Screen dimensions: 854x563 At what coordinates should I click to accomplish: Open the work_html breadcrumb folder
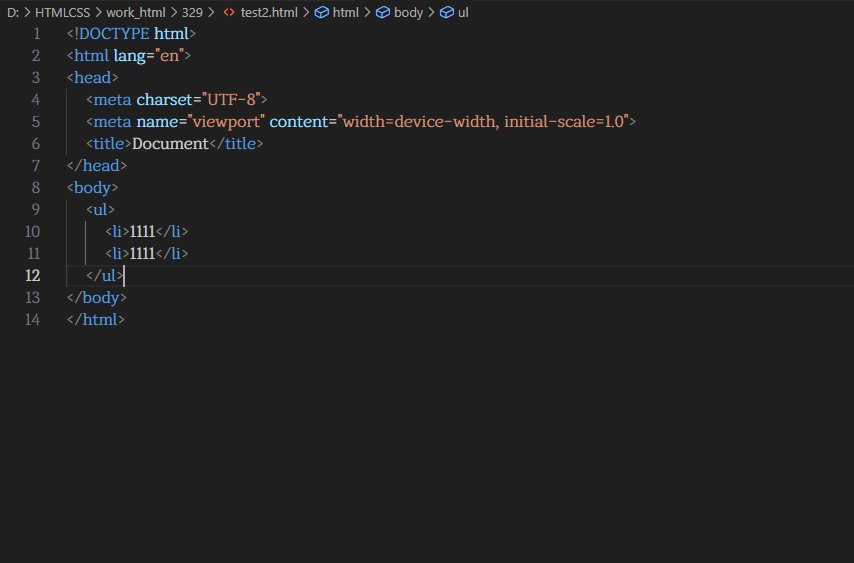click(x=136, y=13)
